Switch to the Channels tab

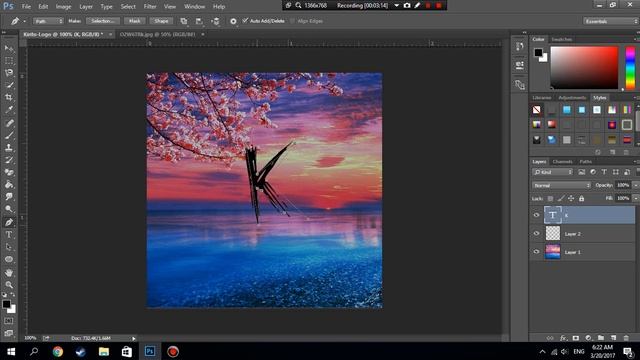coord(562,162)
